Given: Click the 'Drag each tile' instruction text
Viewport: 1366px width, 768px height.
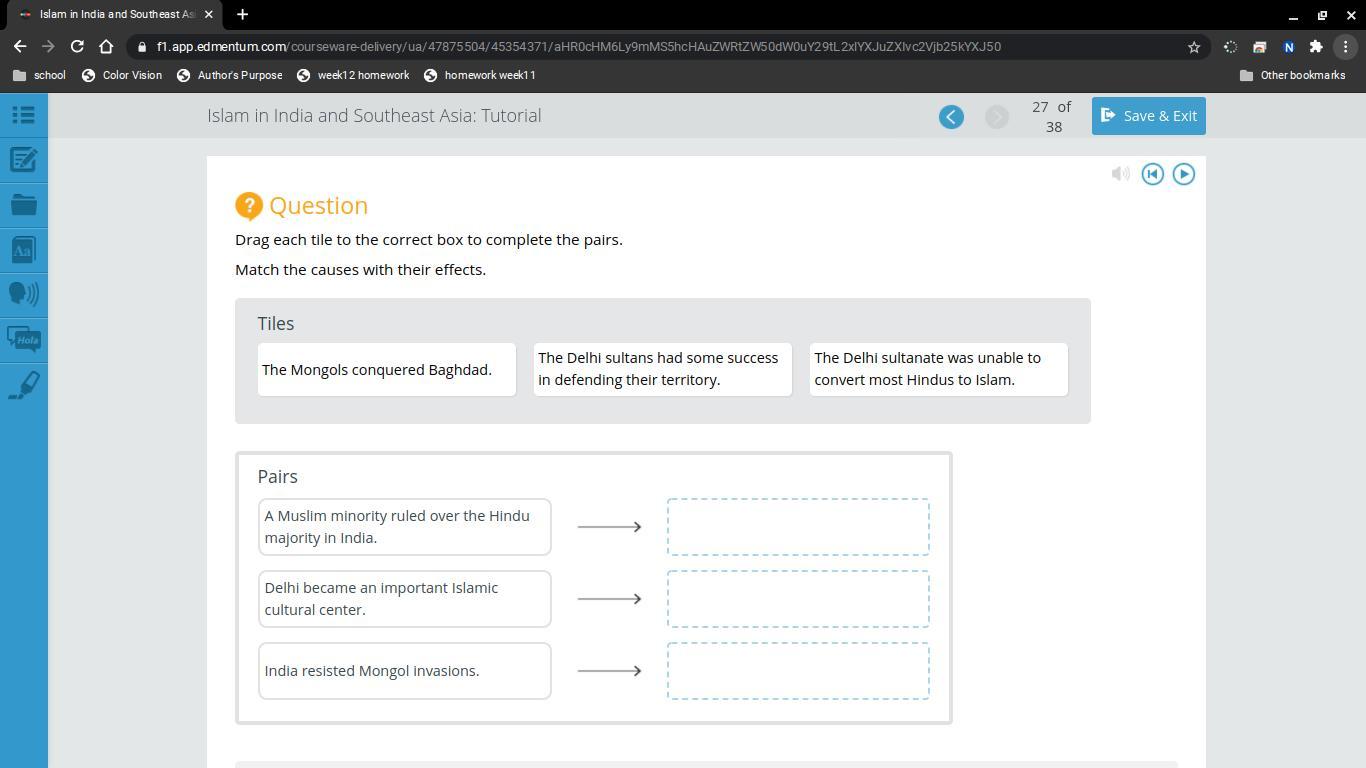Looking at the screenshot, I should [429, 240].
